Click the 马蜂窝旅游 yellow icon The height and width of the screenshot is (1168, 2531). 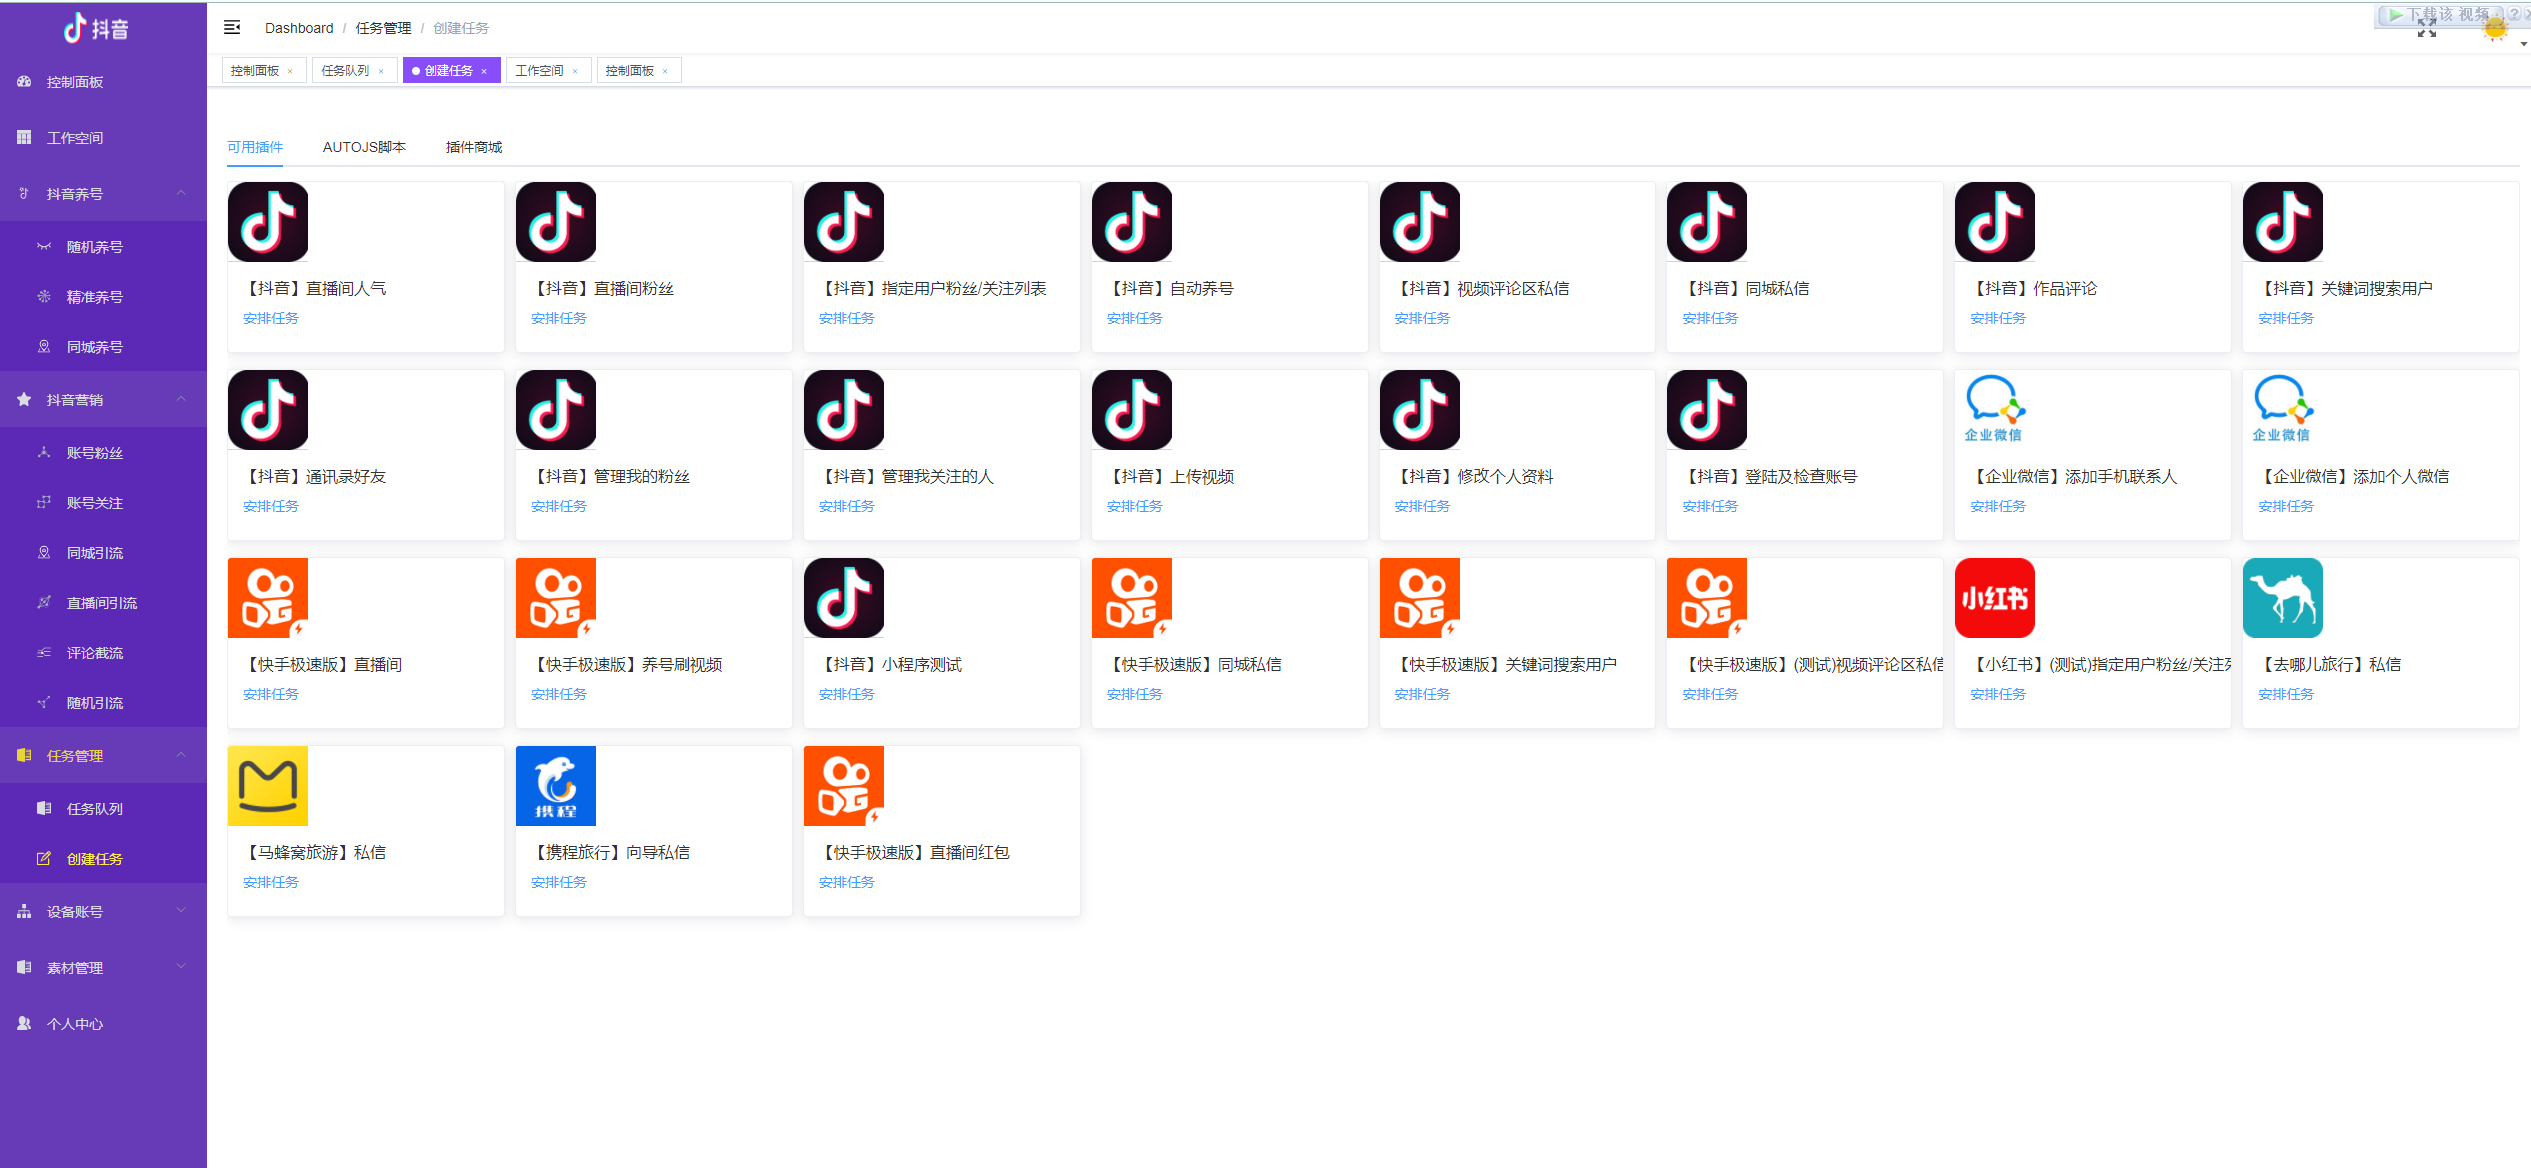tap(268, 786)
